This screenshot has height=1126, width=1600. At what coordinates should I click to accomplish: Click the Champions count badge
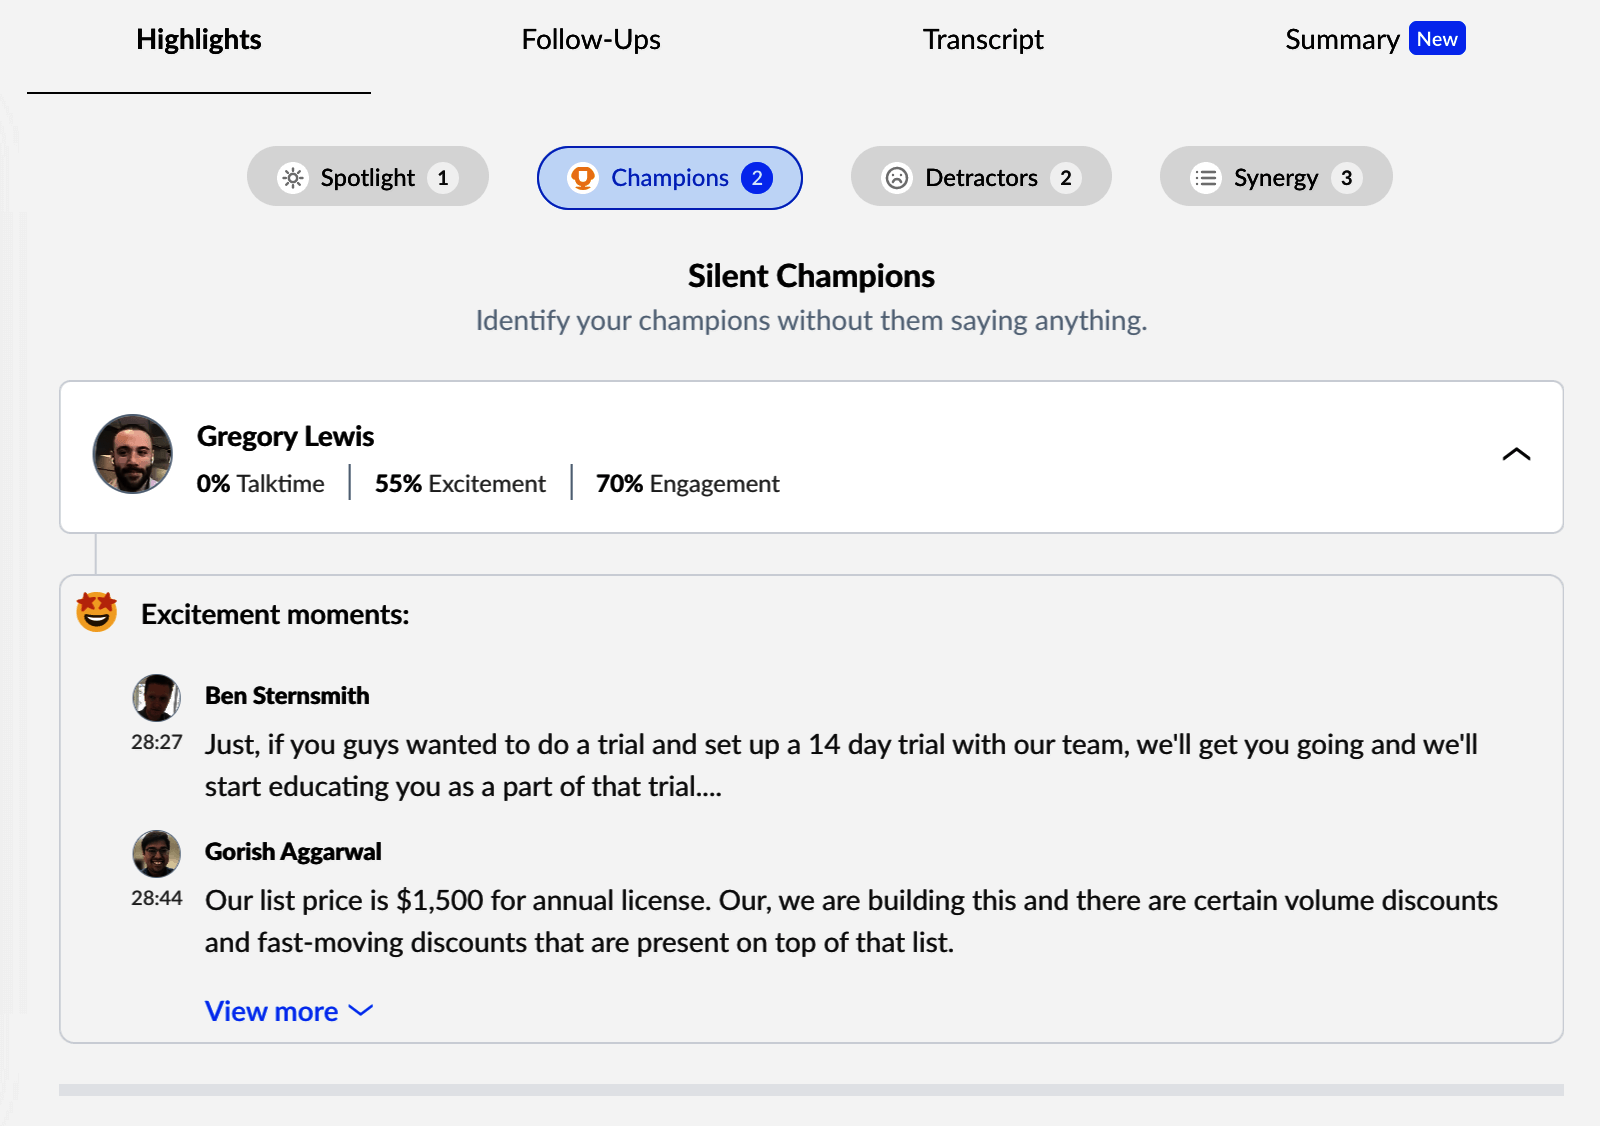(757, 178)
